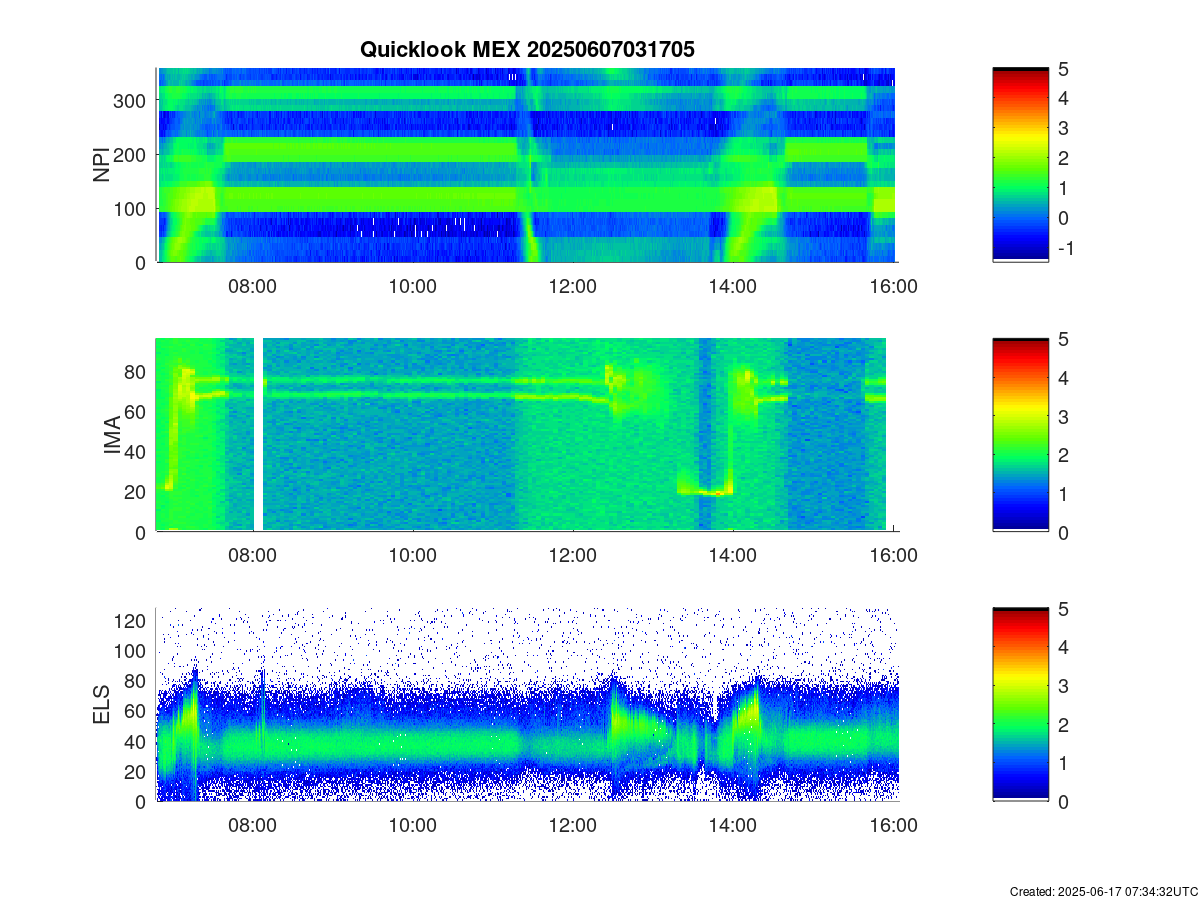Click the 14:00 tick below ELS plot
1200x900 pixels.
coord(733,825)
